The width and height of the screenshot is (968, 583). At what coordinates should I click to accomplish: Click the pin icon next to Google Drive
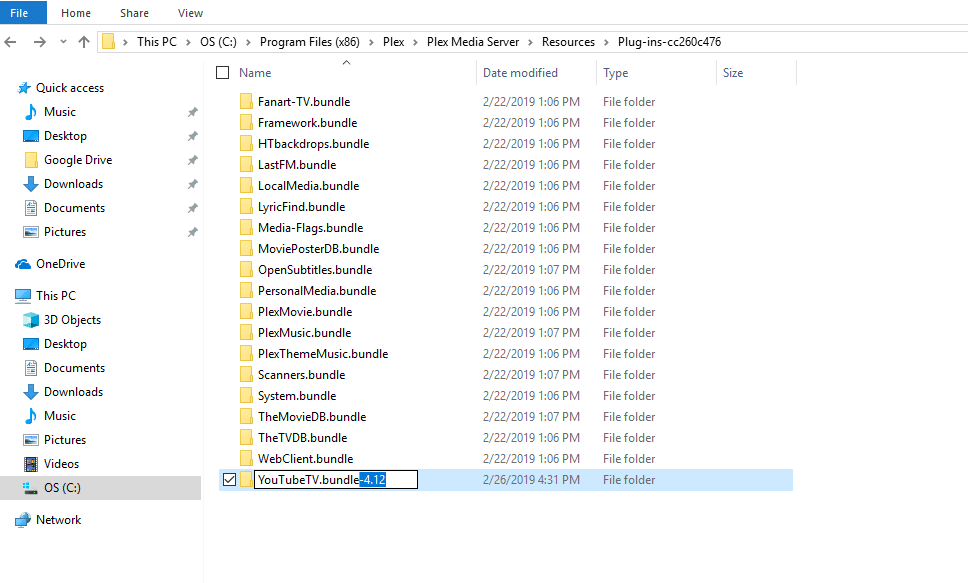coord(193,160)
